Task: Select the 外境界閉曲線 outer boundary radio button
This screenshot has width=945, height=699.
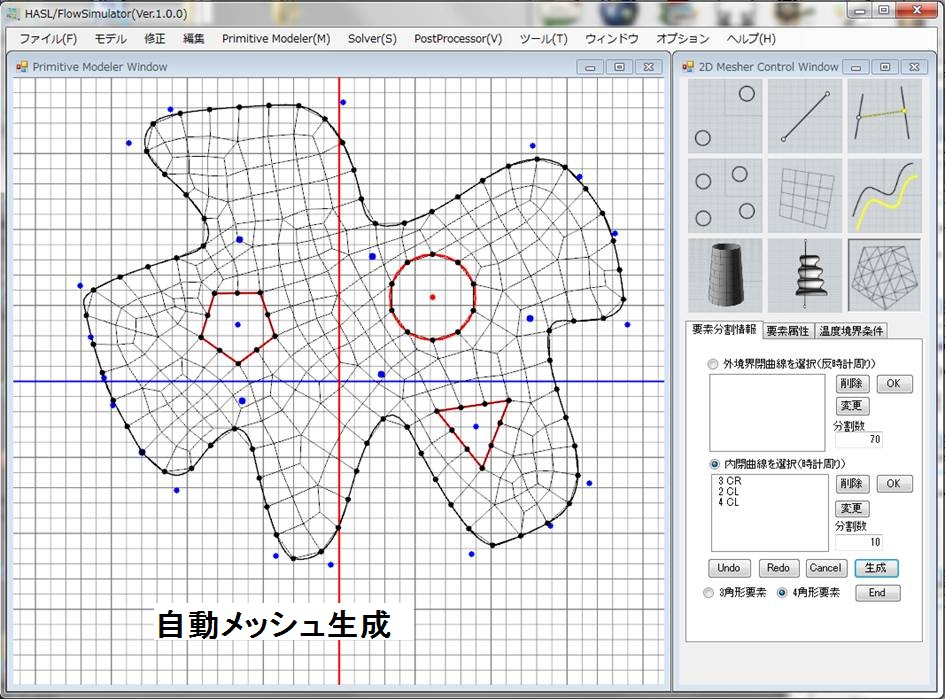Action: pyautogui.click(x=713, y=364)
